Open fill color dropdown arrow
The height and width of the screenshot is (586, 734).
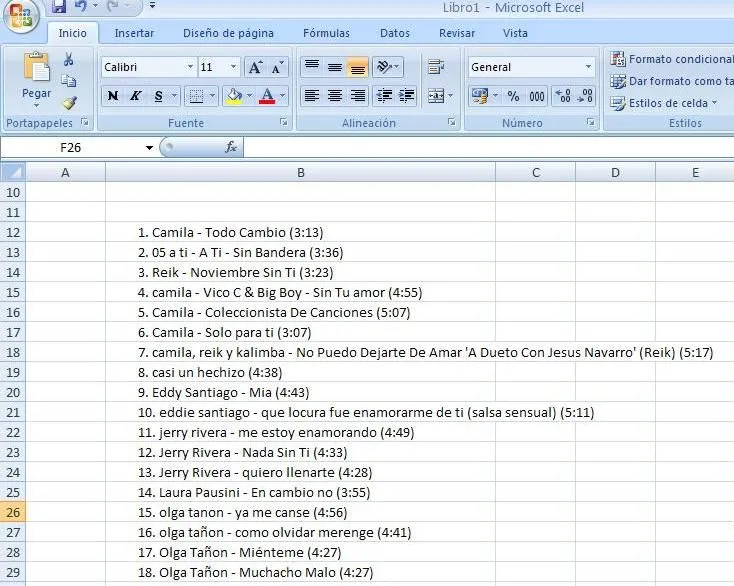click(x=250, y=96)
